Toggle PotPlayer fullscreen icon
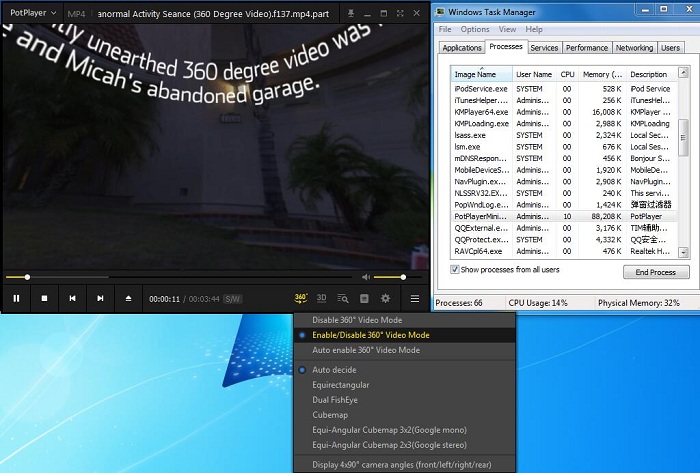Image resolution: width=700 pixels, height=473 pixels. (x=400, y=13)
